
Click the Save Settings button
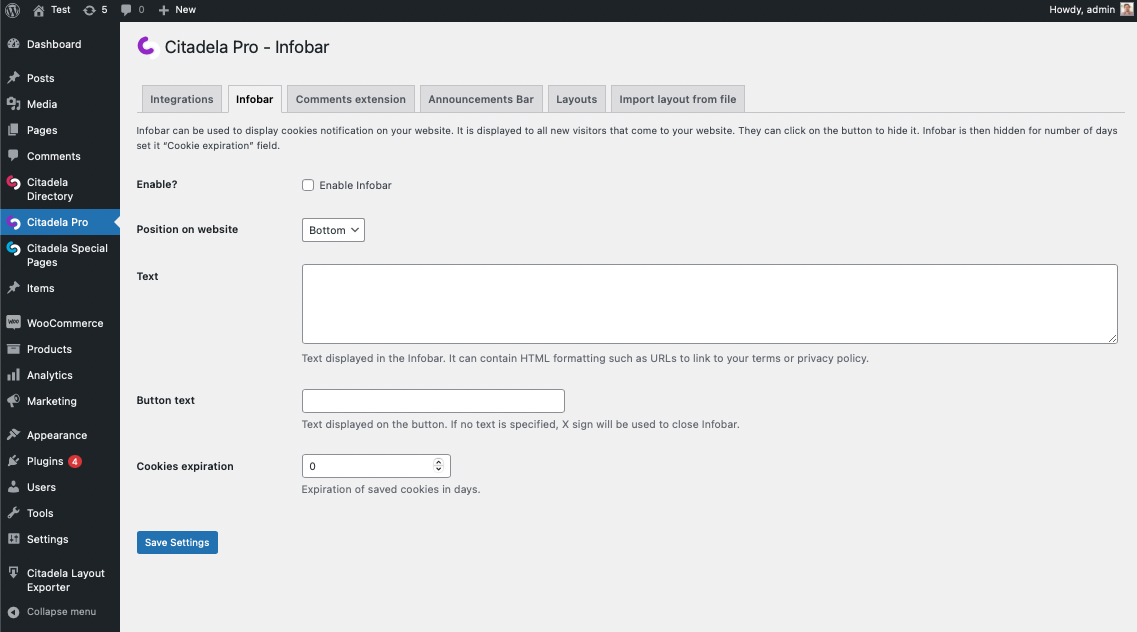click(x=177, y=542)
